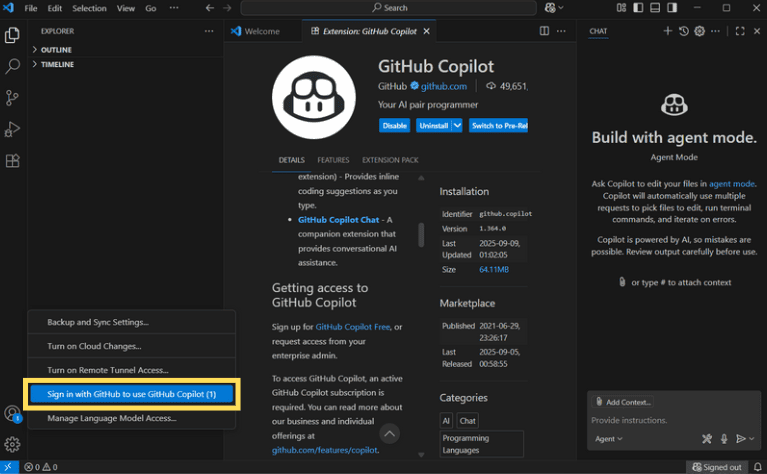767x474 pixels.
Task: Maximize the chat panel
Action: pos(740,31)
